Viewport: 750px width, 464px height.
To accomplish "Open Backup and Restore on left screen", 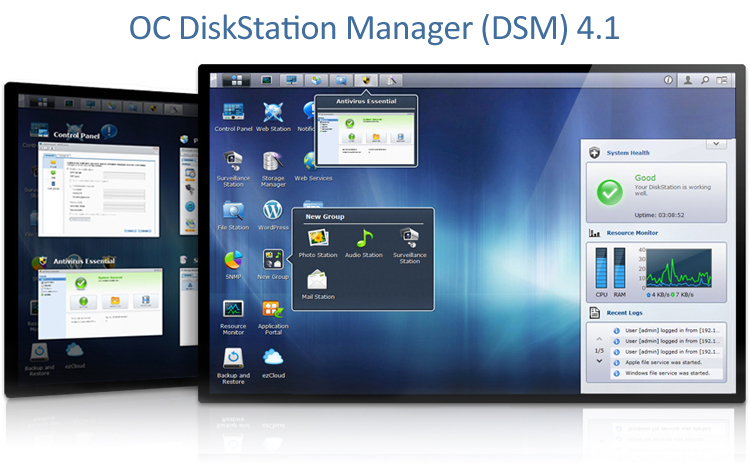I will [39, 360].
